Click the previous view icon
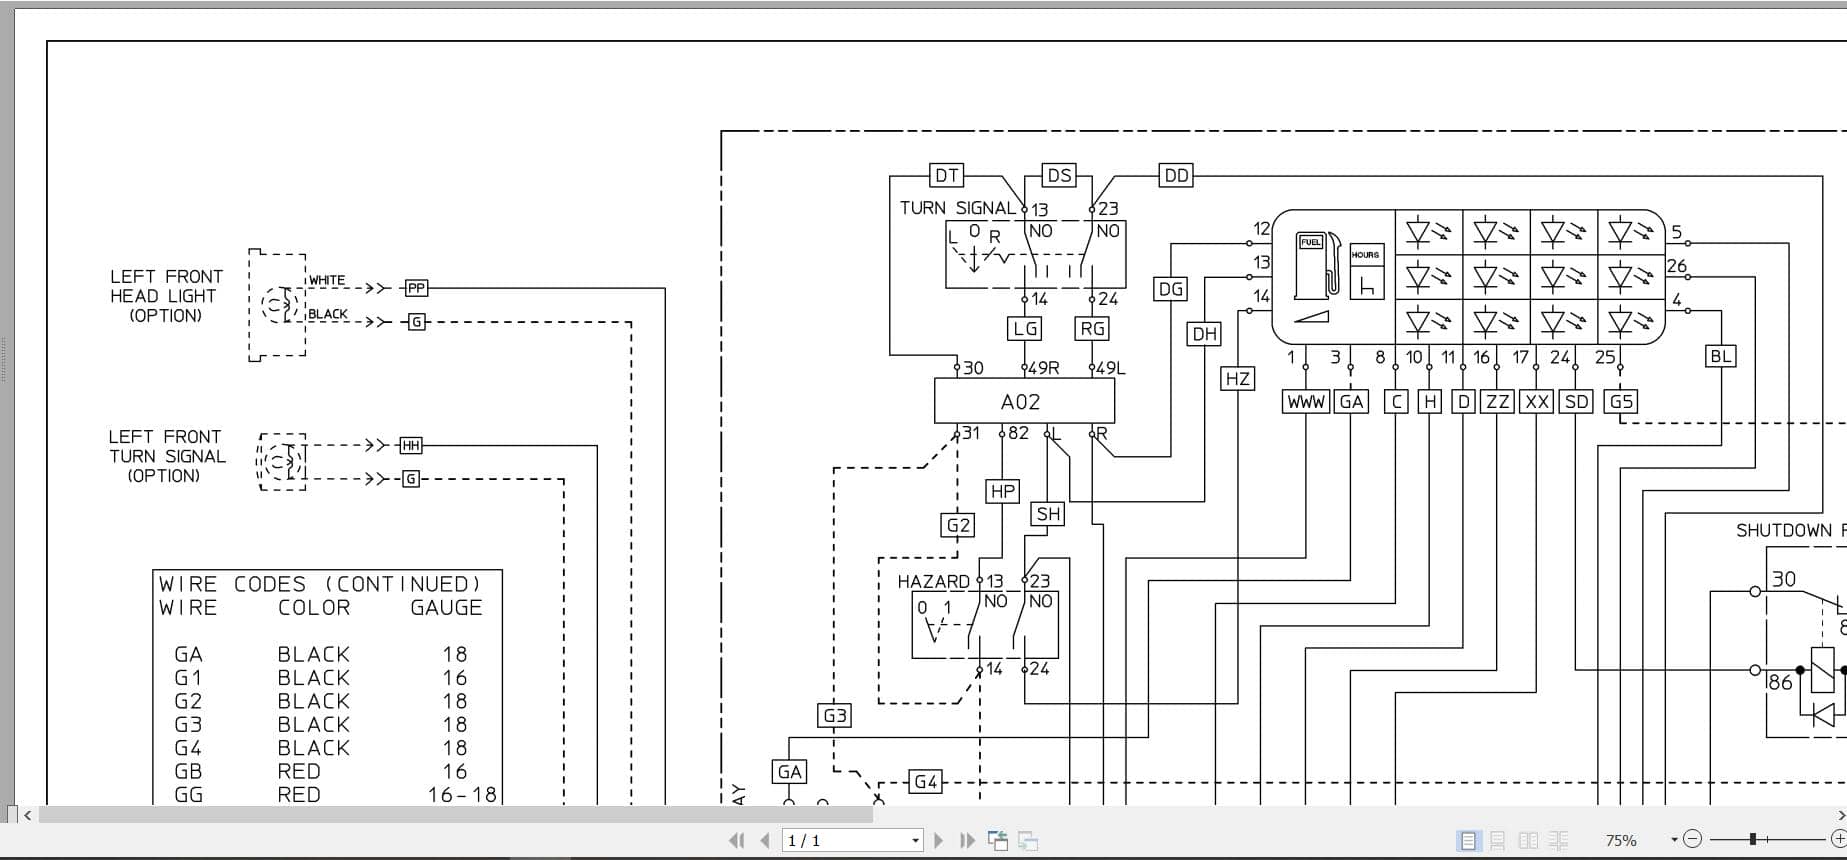The width and height of the screenshot is (1847, 860). click(x=998, y=841)
